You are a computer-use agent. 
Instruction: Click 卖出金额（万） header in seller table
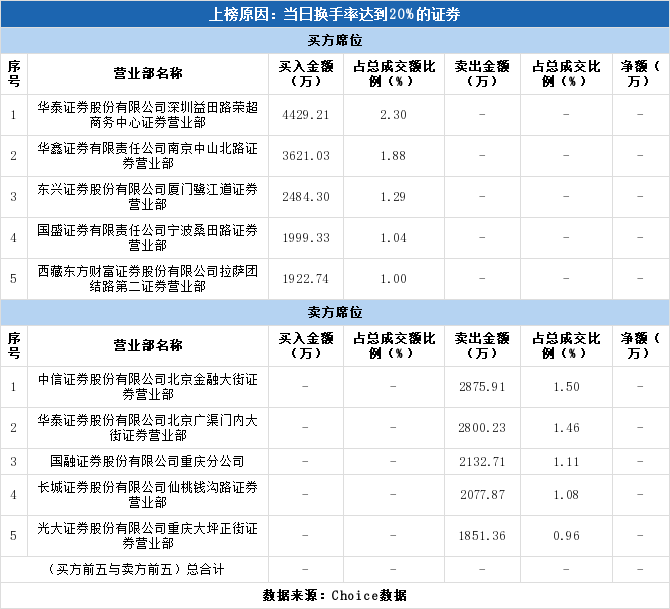click(x=482, y=345)
